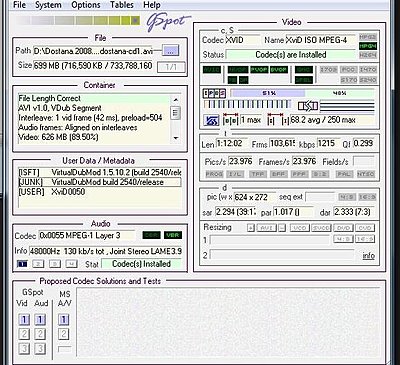Screen dimensions: 400x365
Task: Open the Help menu
Action: point(152,5)
